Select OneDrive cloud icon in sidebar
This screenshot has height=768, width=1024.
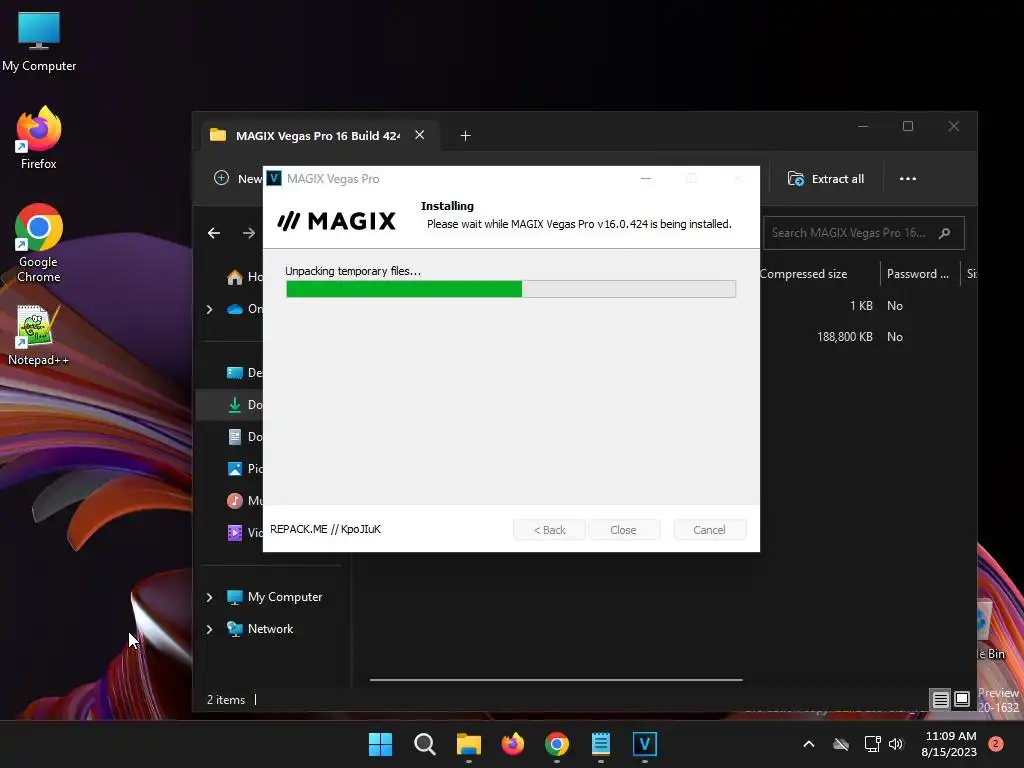[235, 309]
